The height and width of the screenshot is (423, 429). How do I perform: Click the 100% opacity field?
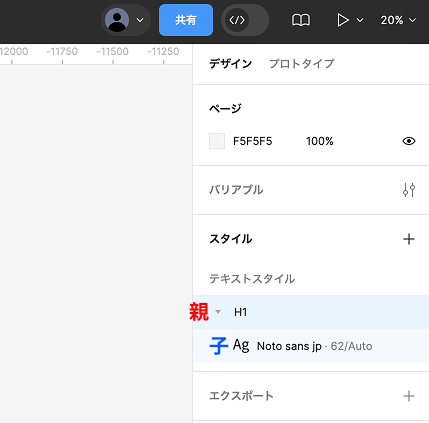pyautogui.click(x=320, y=141)
